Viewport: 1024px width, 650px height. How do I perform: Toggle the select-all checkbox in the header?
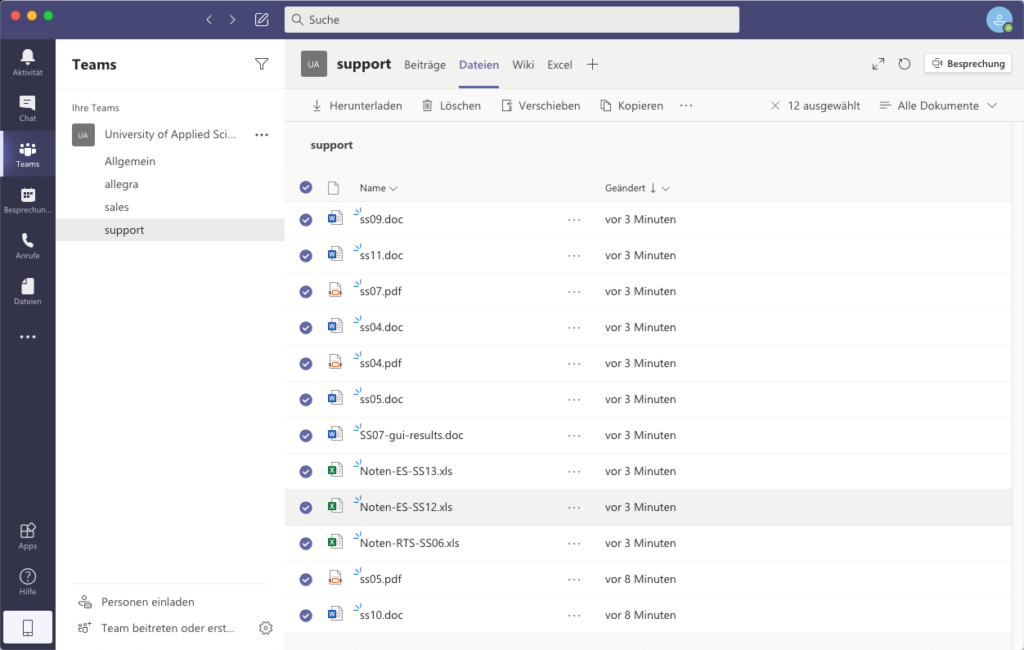[305, 188]
